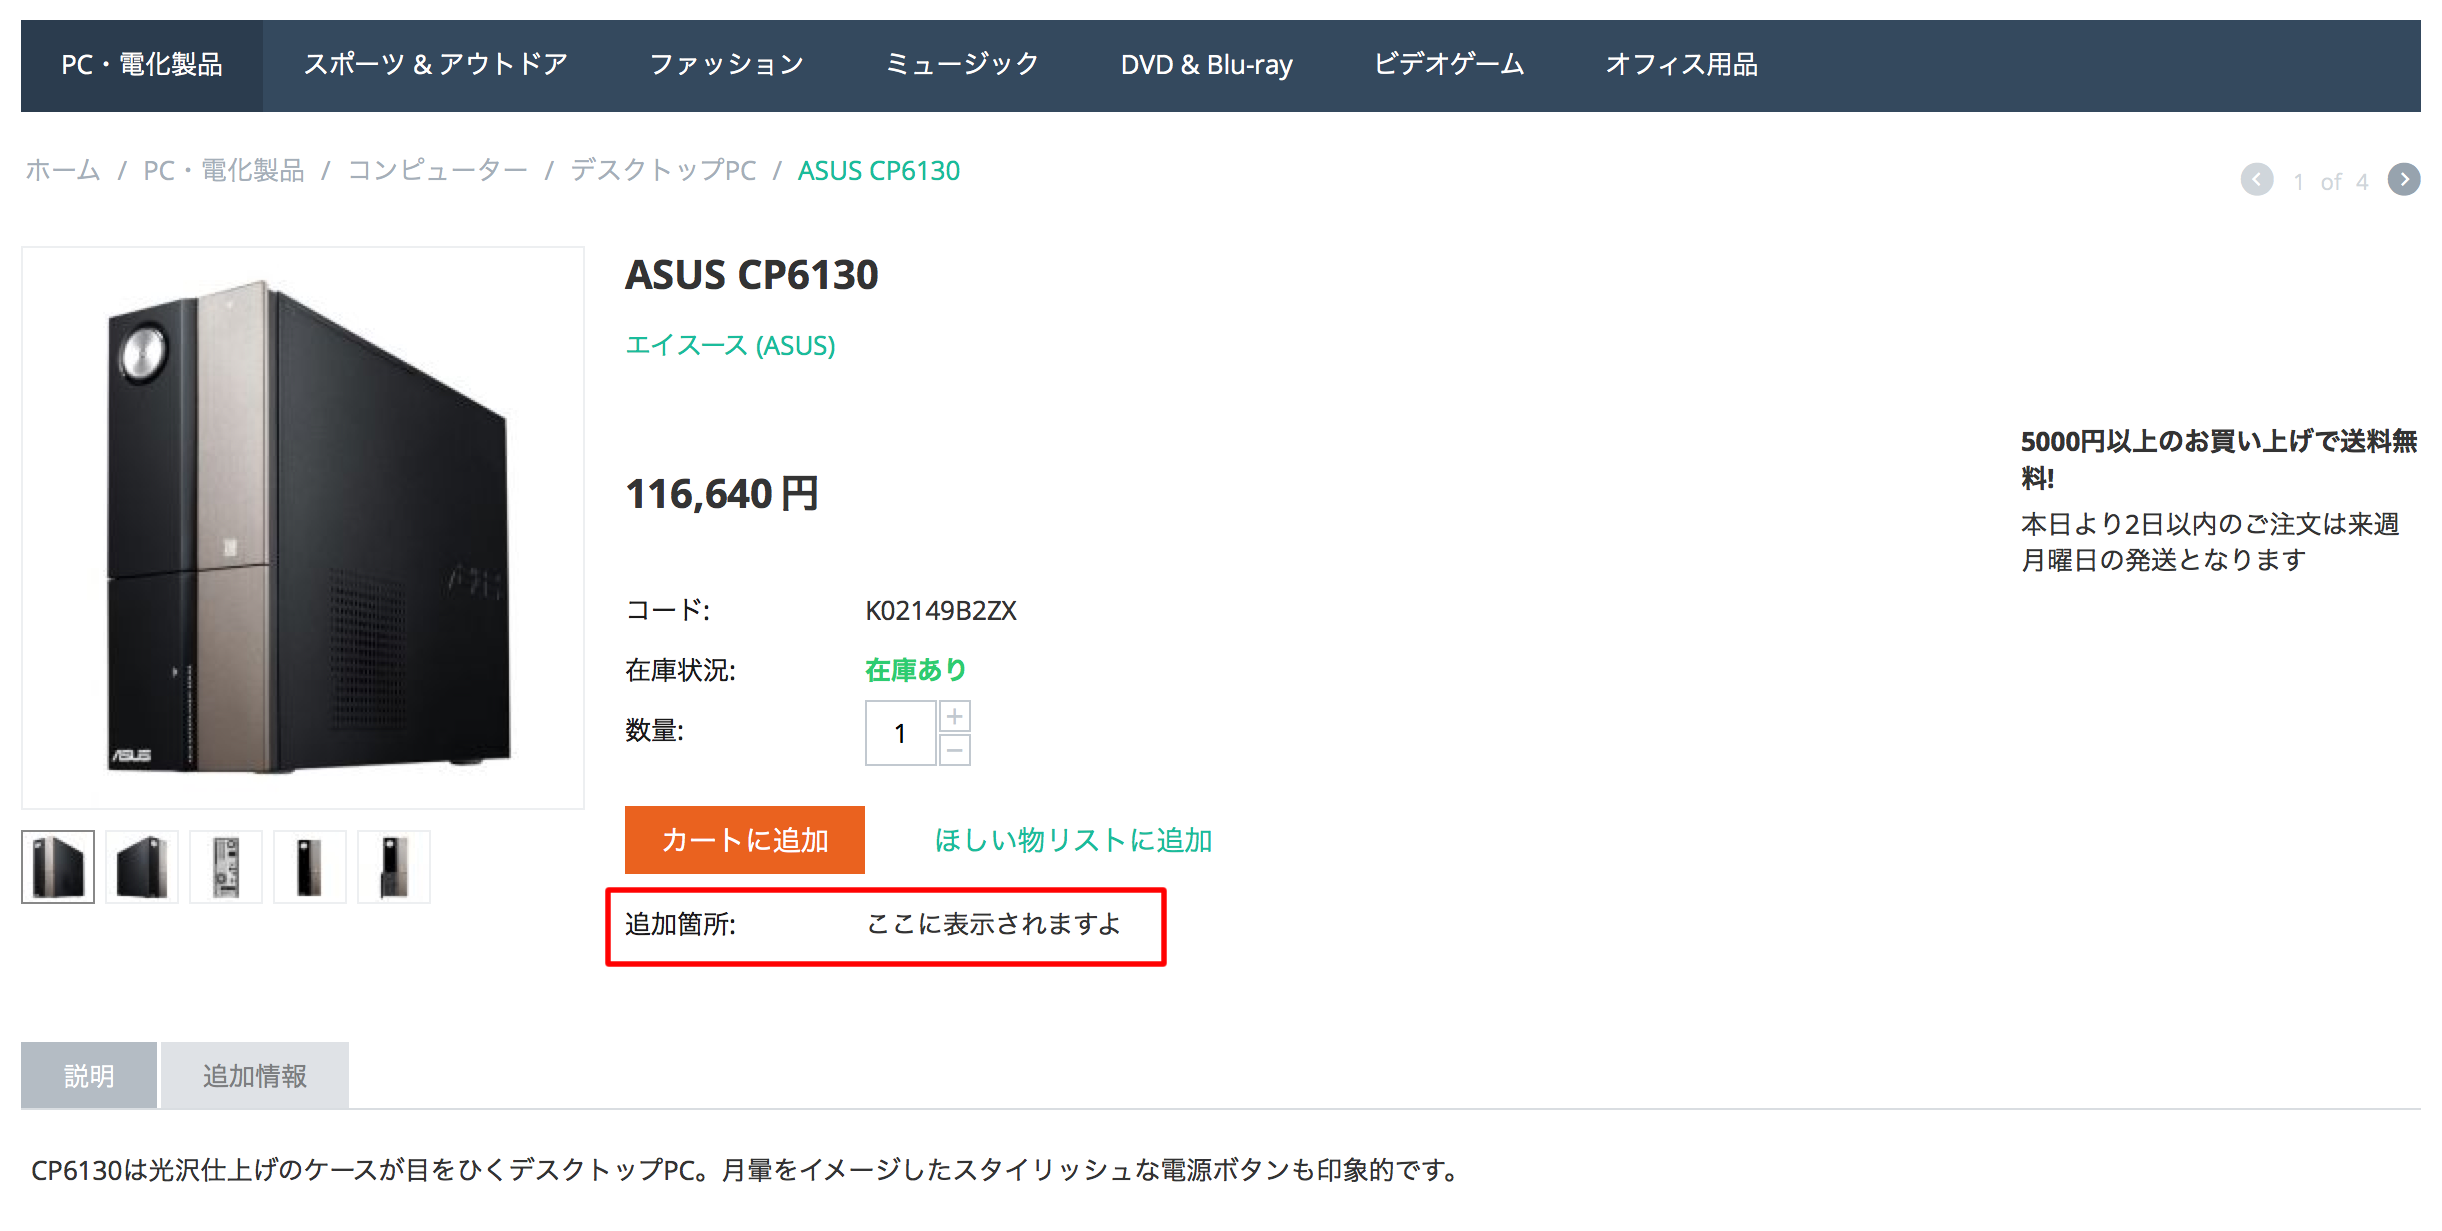Open PC・電化製品 breadcrumb link
This screenshot has height=1231, width=2442.
[223, 171]
